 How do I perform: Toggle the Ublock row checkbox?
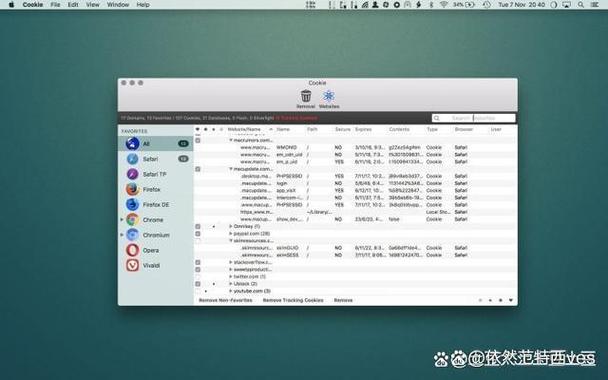[198, 284]
